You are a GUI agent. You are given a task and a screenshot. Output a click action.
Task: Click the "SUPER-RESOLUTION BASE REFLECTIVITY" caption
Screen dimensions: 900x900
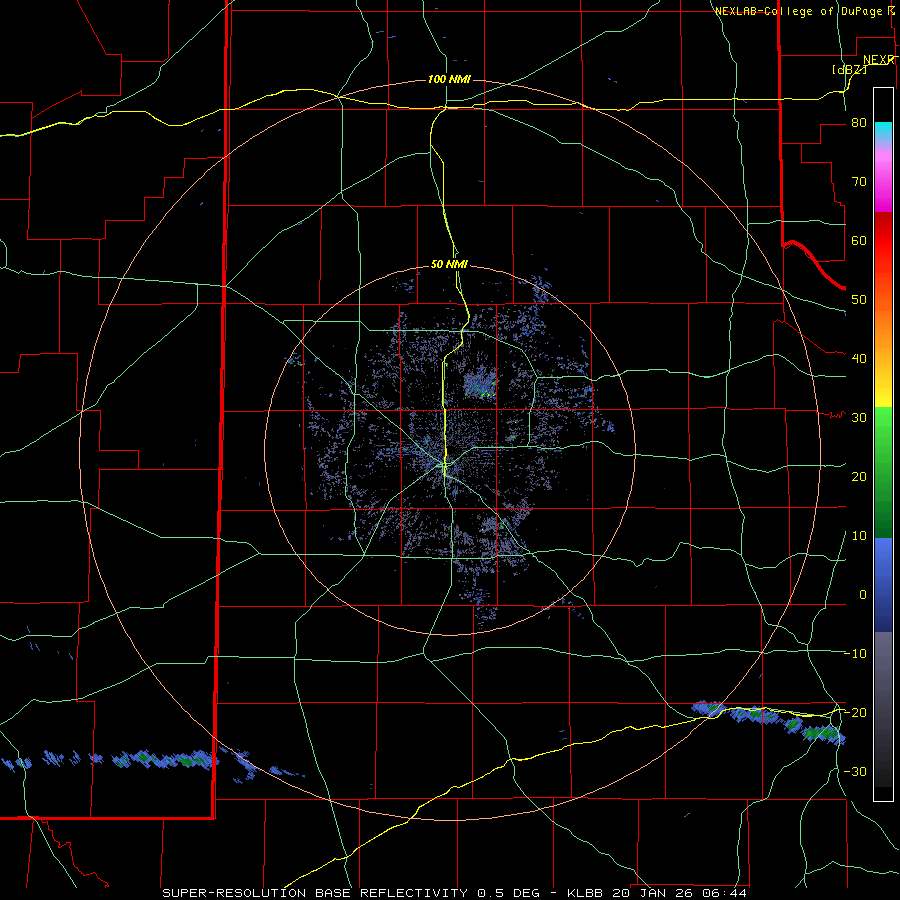tap(315, 893)
